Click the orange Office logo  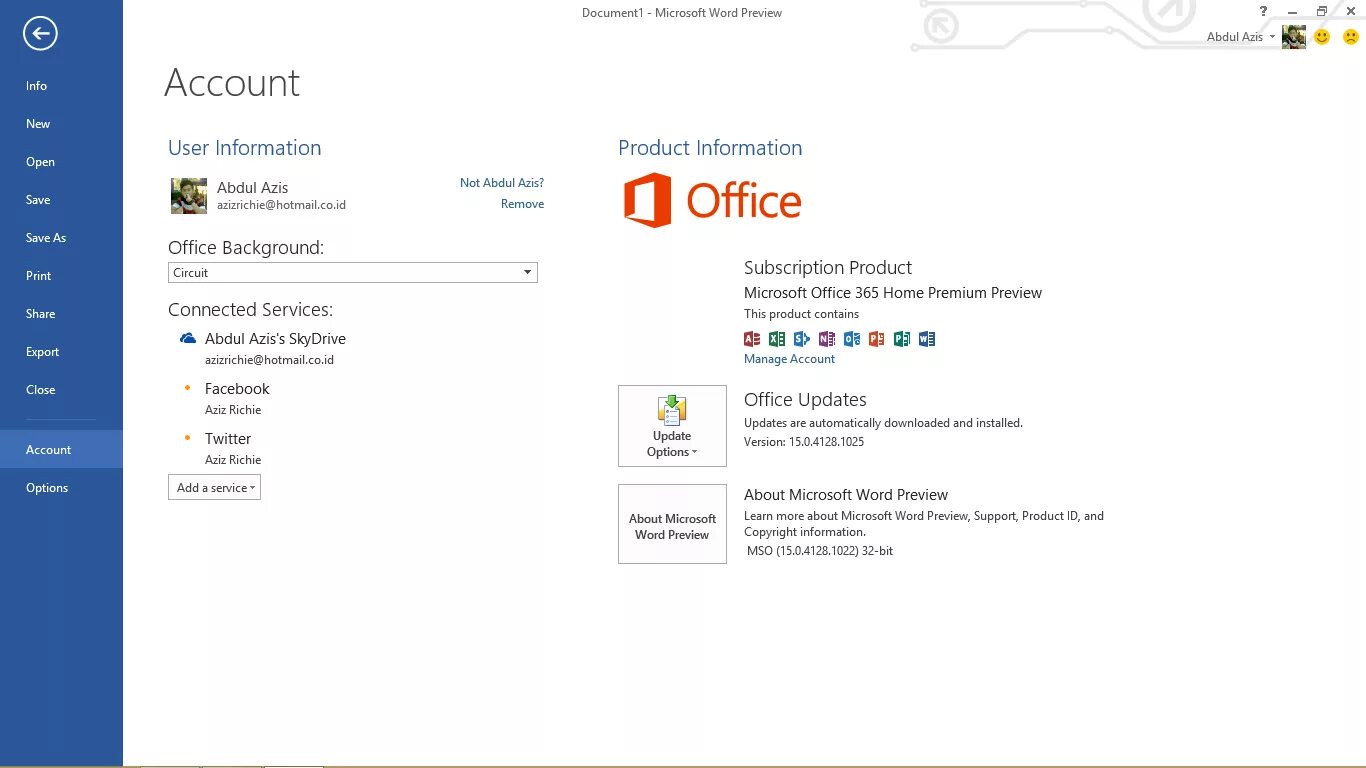click(712, 200)
